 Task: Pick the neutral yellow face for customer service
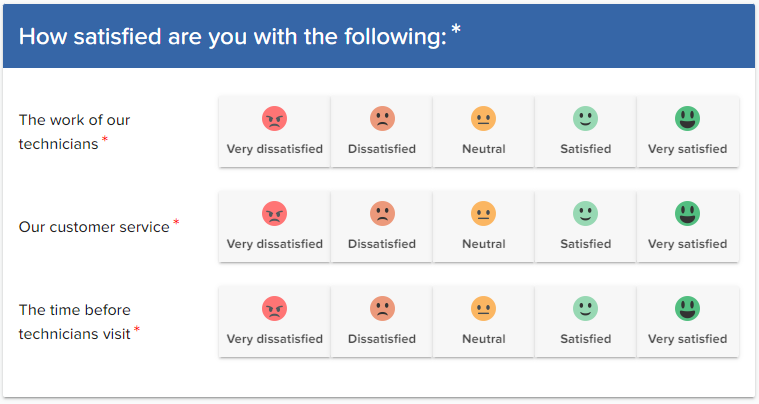tap(484, 213)
